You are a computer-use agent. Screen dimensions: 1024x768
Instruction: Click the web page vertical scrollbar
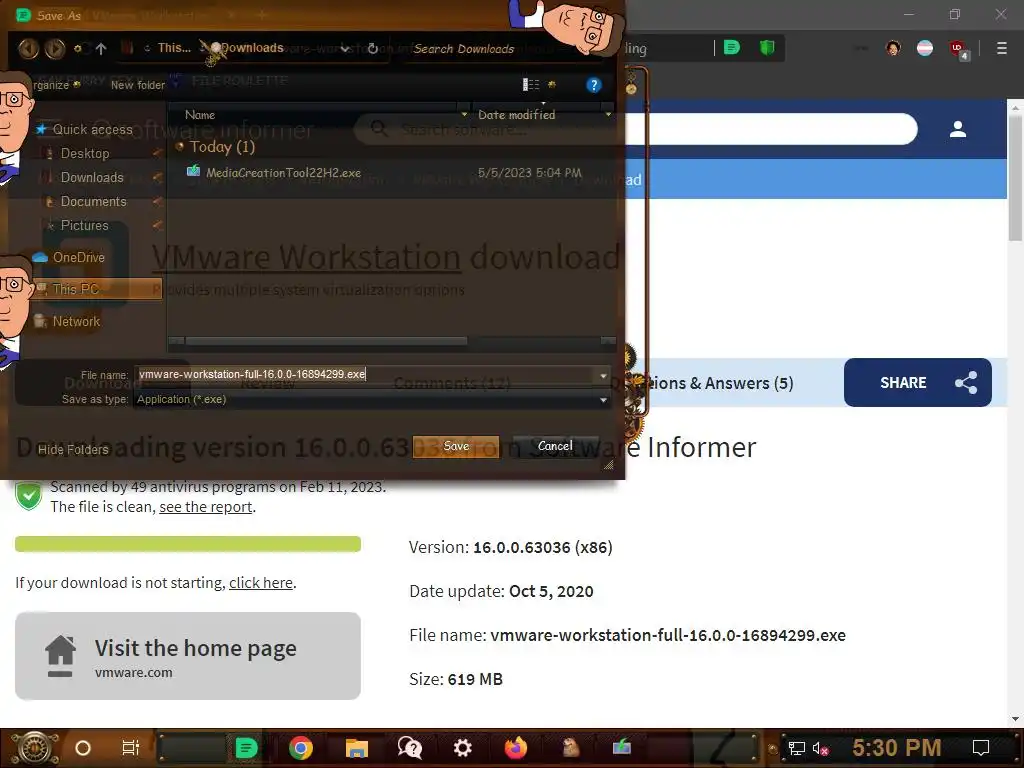click(x=1015, y=178)
